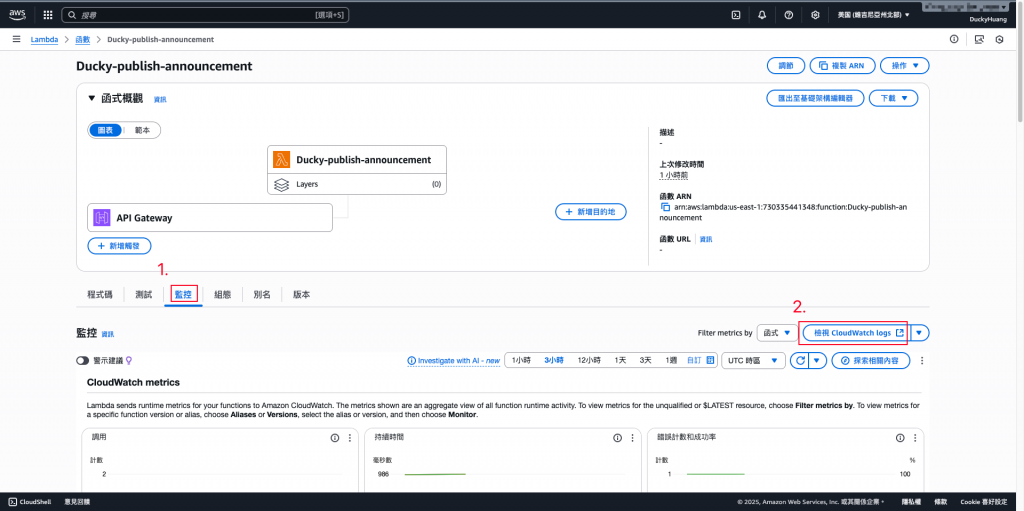Open the help question mark icon

click(788, 14)
